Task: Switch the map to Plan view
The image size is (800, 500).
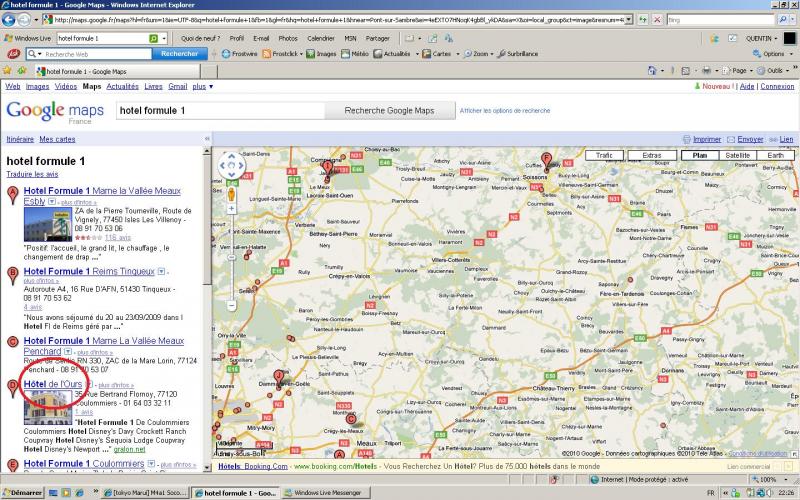Action: point(699,155)
